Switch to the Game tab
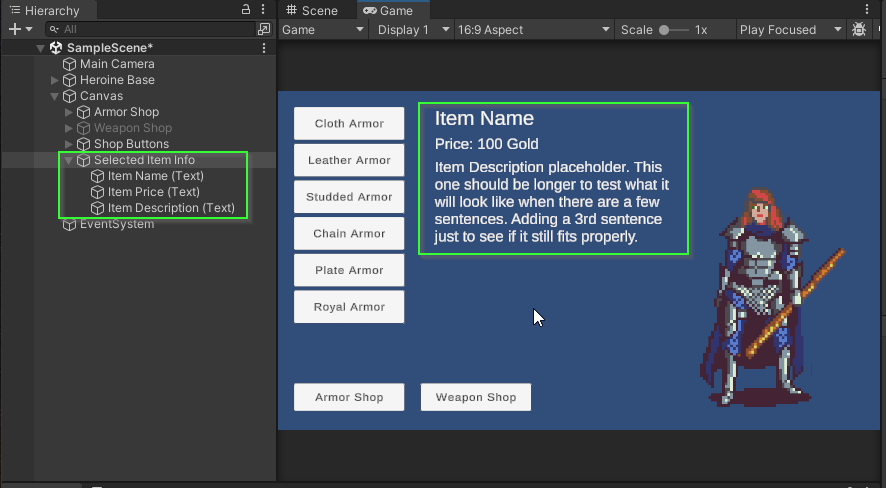Image resolution: width=886 pixels, height=488 pixels. [x=389, y=10]
